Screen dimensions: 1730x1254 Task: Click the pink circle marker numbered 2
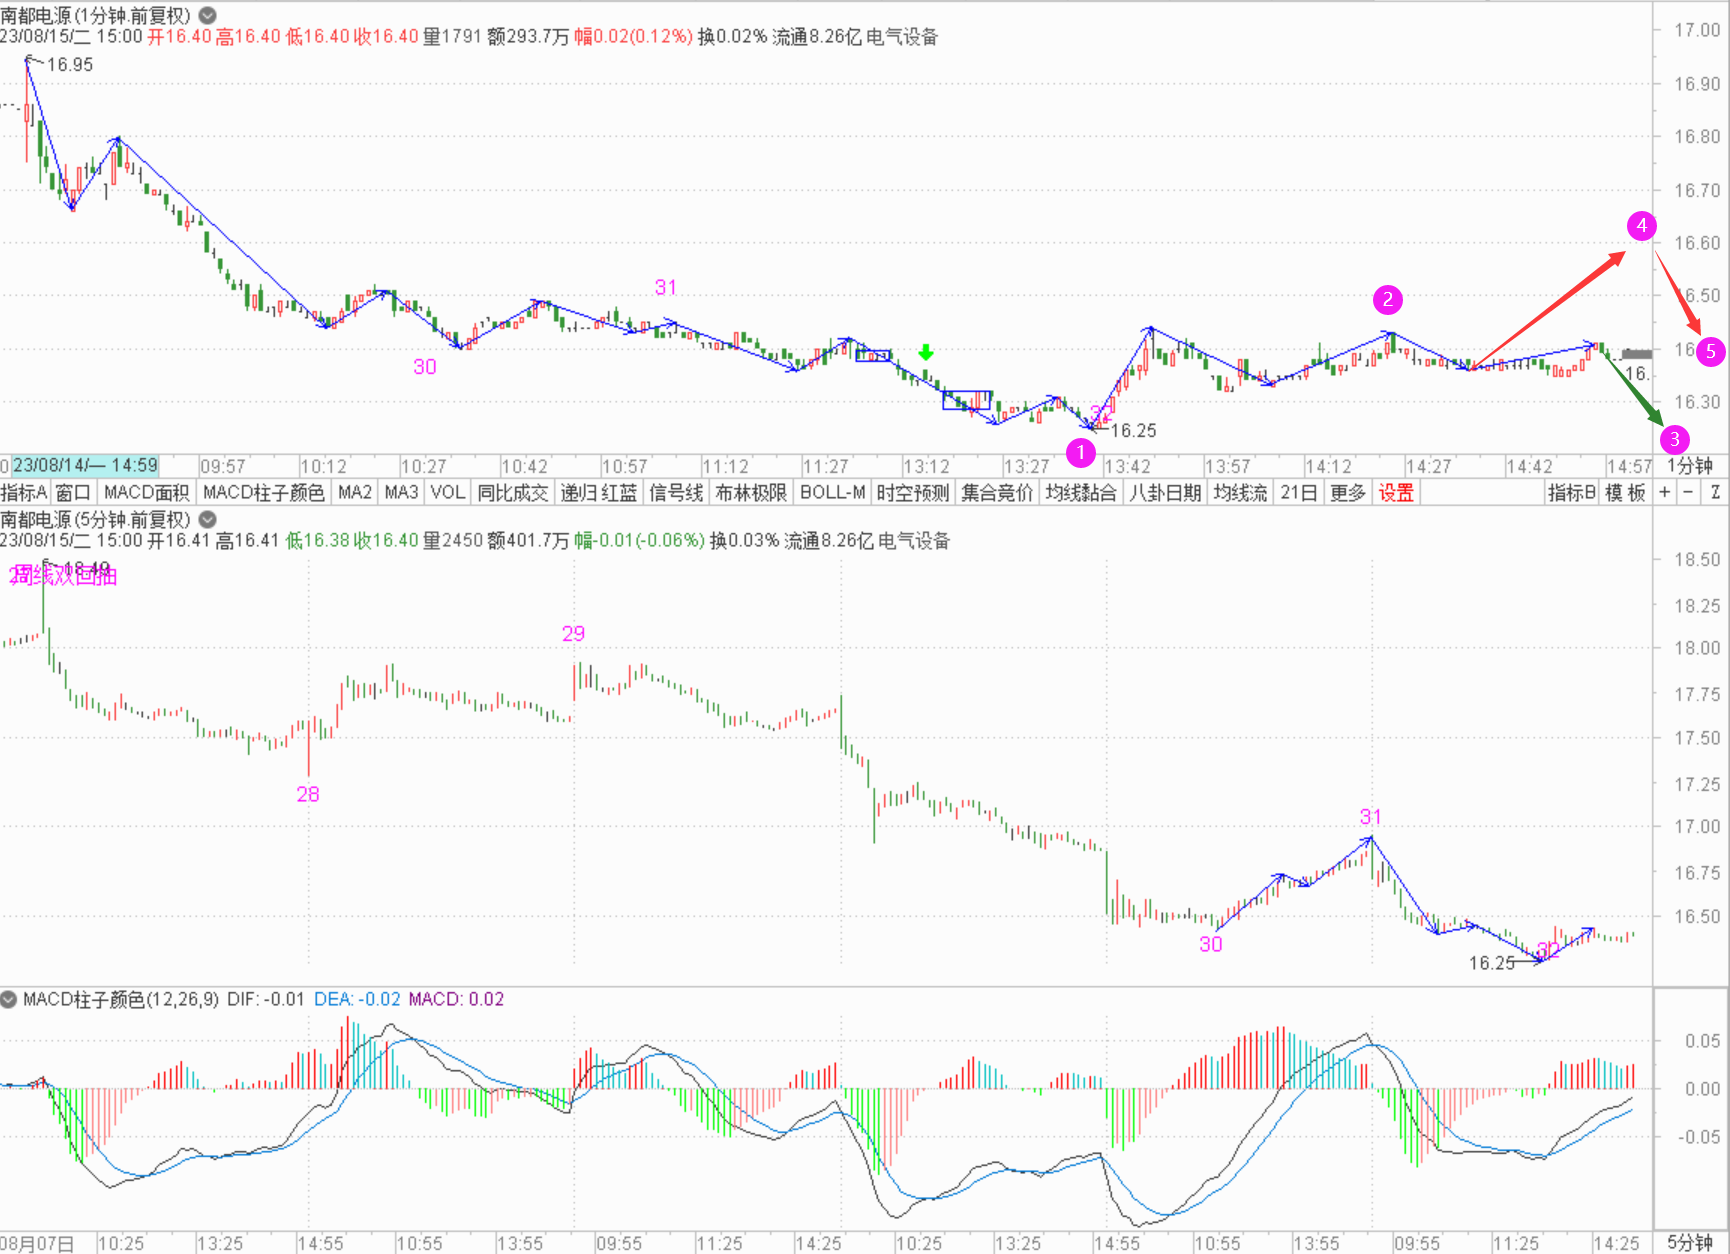coord(1387,299)
